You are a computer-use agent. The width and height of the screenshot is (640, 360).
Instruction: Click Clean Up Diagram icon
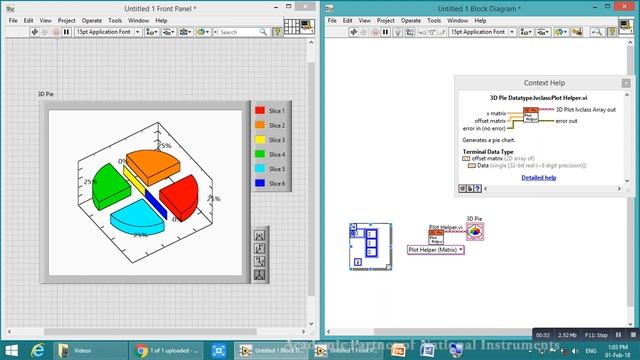[577, 32]
